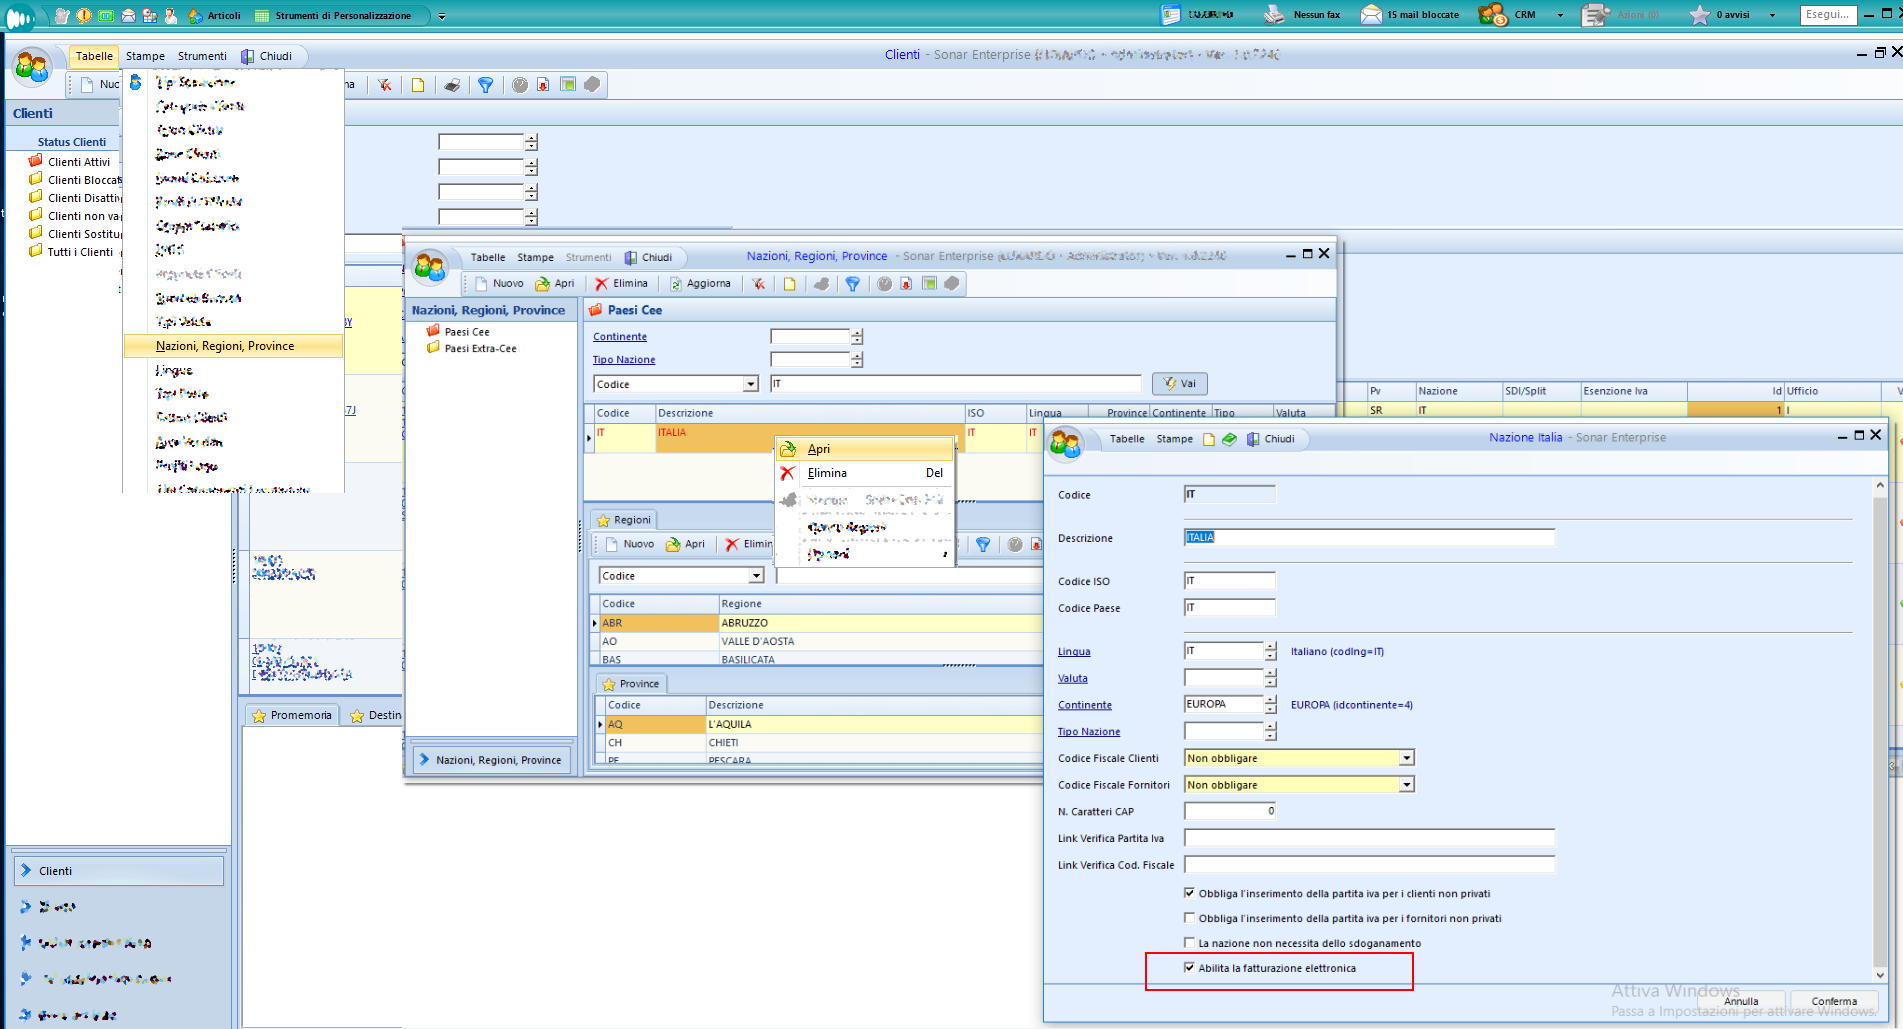Viewport: 1903px width, 1029px height.
Task: Open Codice Fiscale Fornitori dropdown
Action: [1406, 785]
